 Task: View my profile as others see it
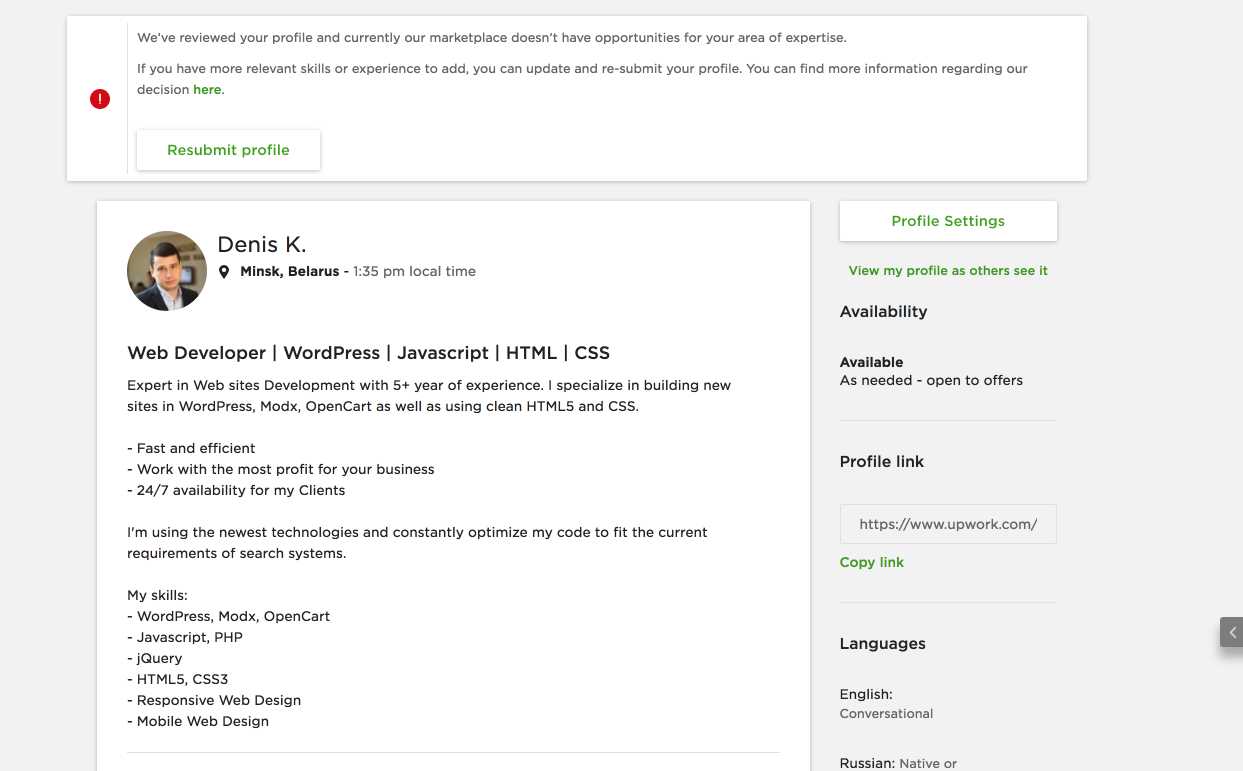tap(947, 271)
